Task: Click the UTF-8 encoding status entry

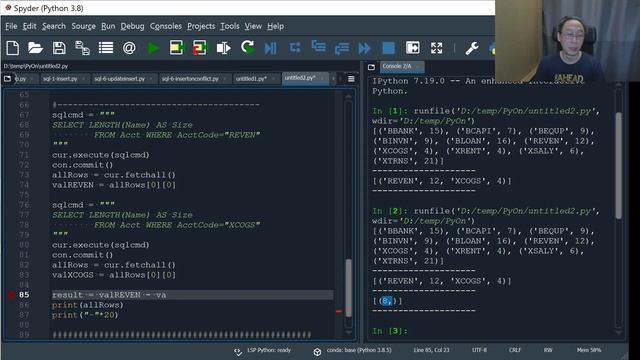Action: point(479,350)
